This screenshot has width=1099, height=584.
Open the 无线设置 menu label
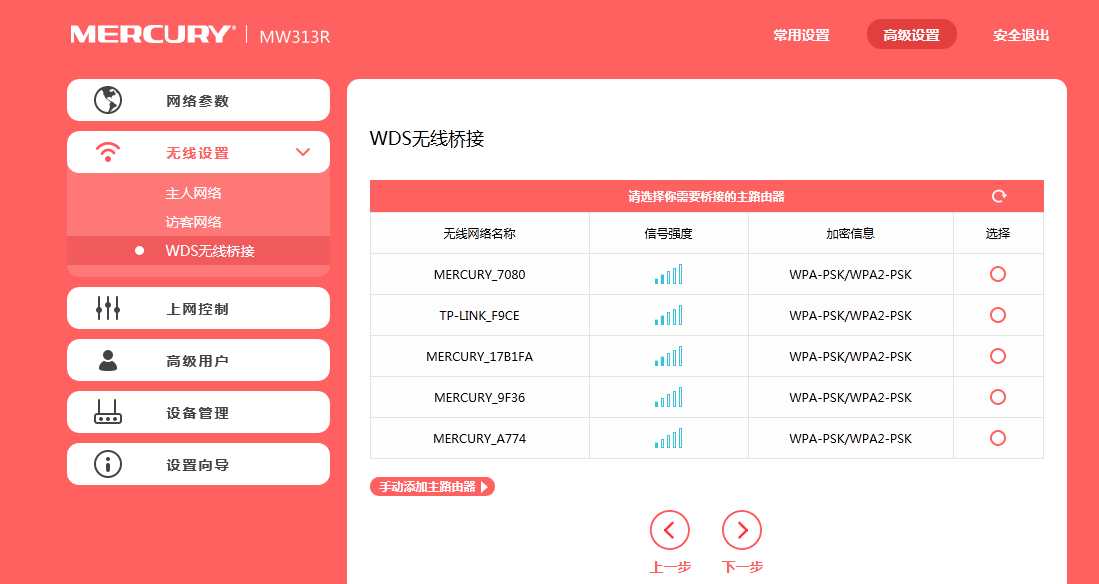[x=198, y=153]
